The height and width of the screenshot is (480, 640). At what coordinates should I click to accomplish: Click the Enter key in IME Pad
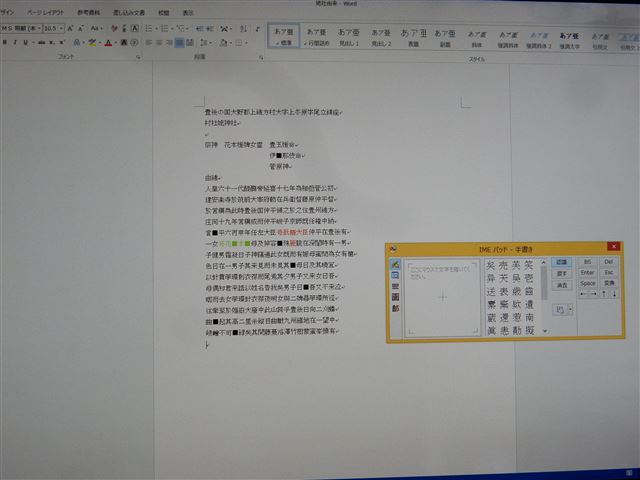(587, 273)
